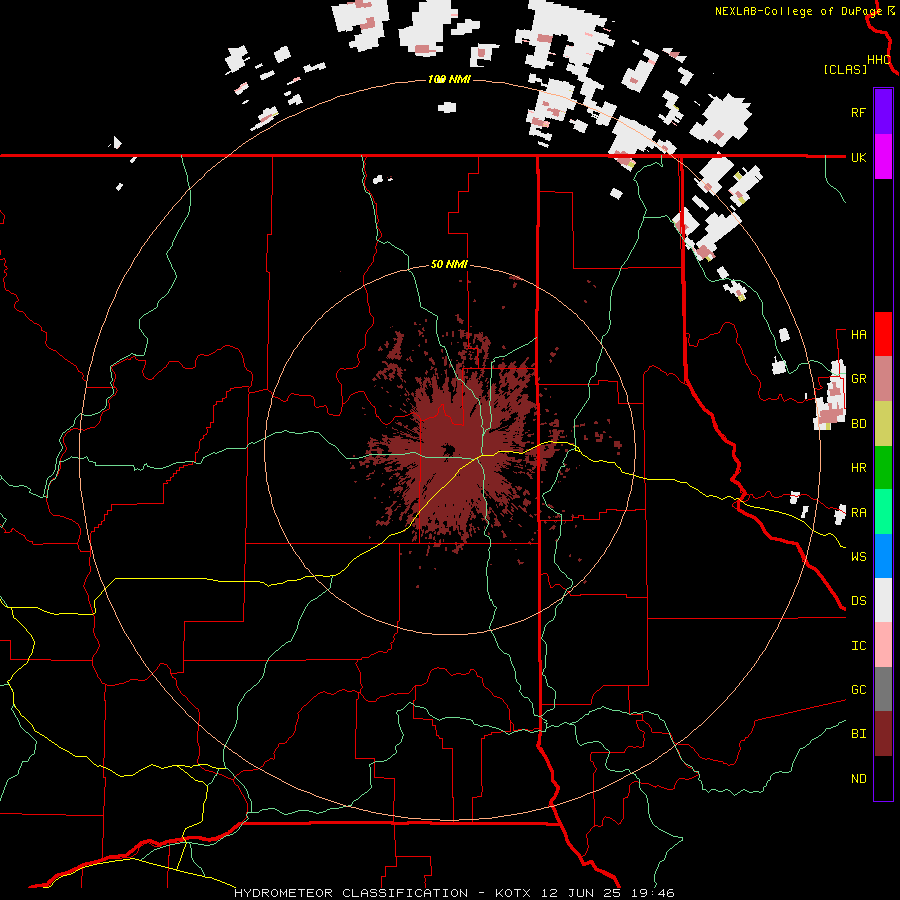Click the GC legend label
The height and width of the screenshot is (900, 900).
(858, 690)
